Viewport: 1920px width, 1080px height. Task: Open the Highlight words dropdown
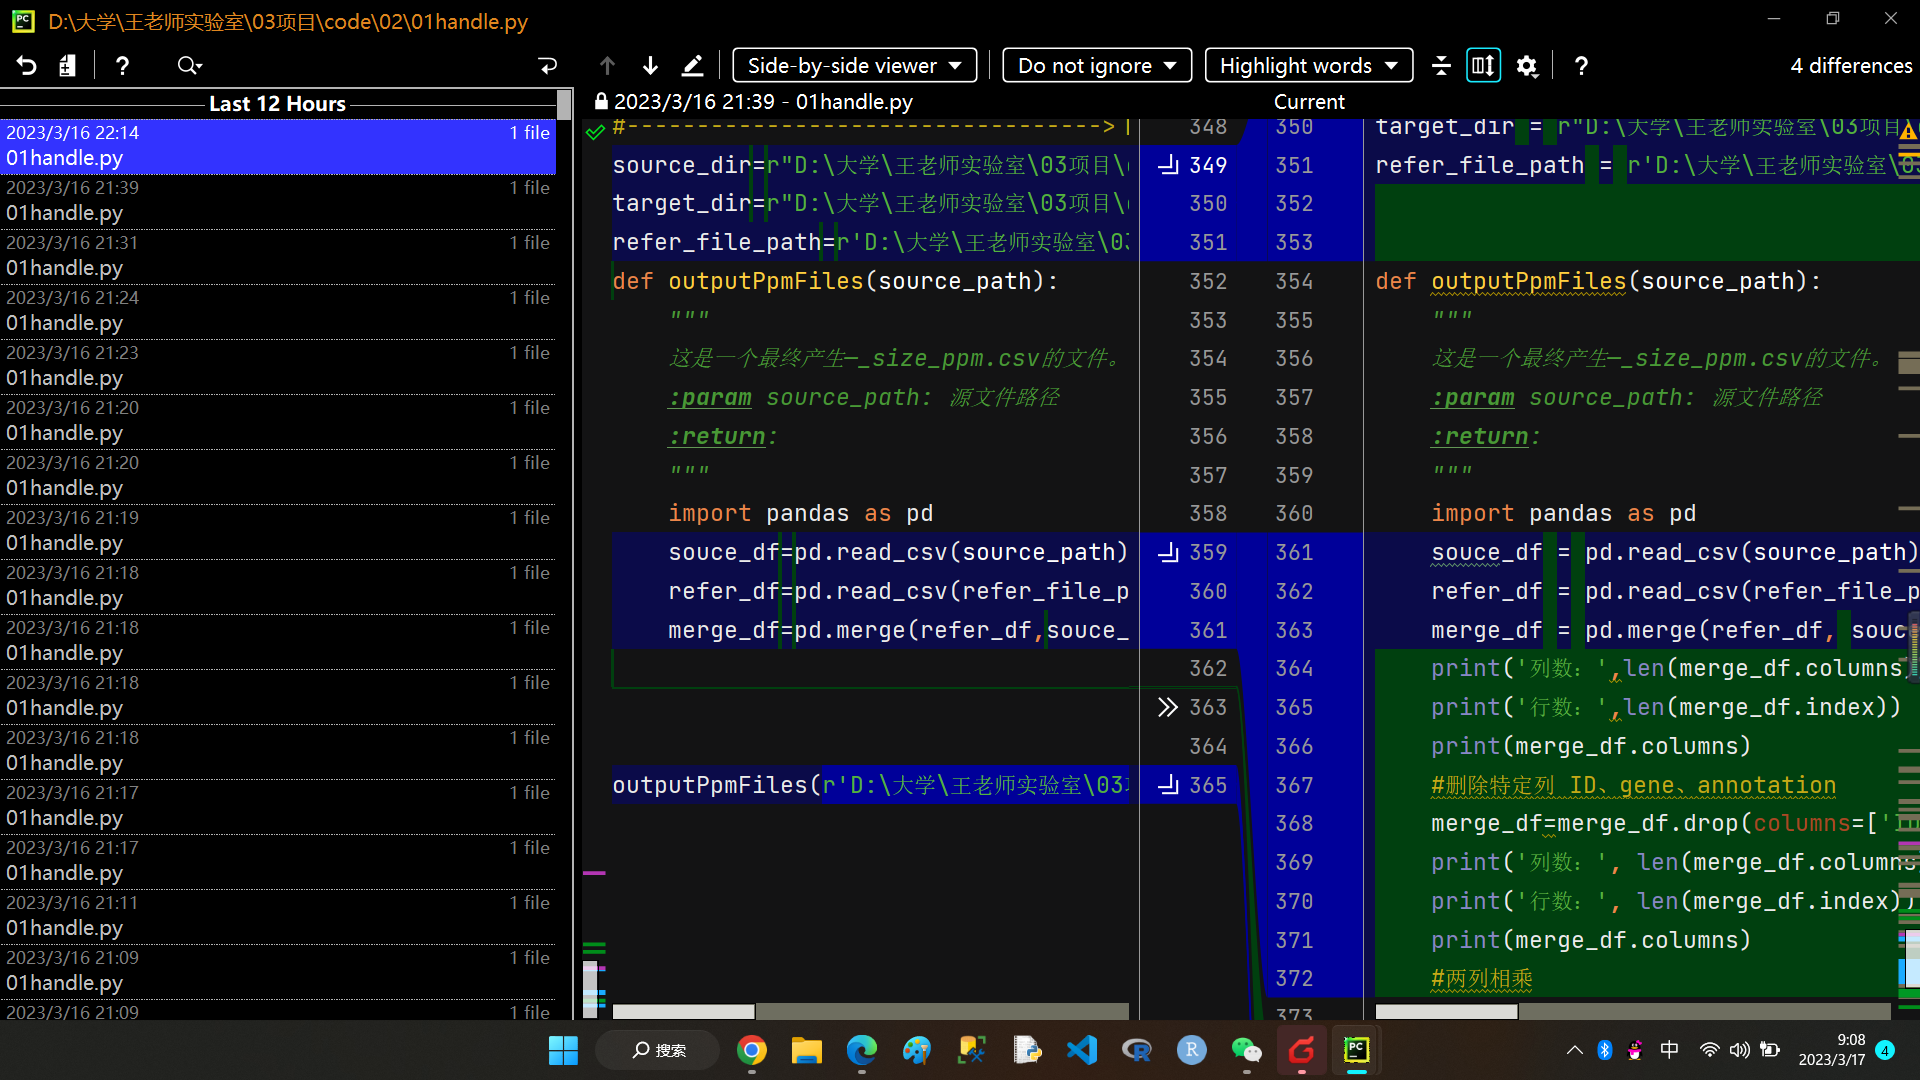(1309, 66)
